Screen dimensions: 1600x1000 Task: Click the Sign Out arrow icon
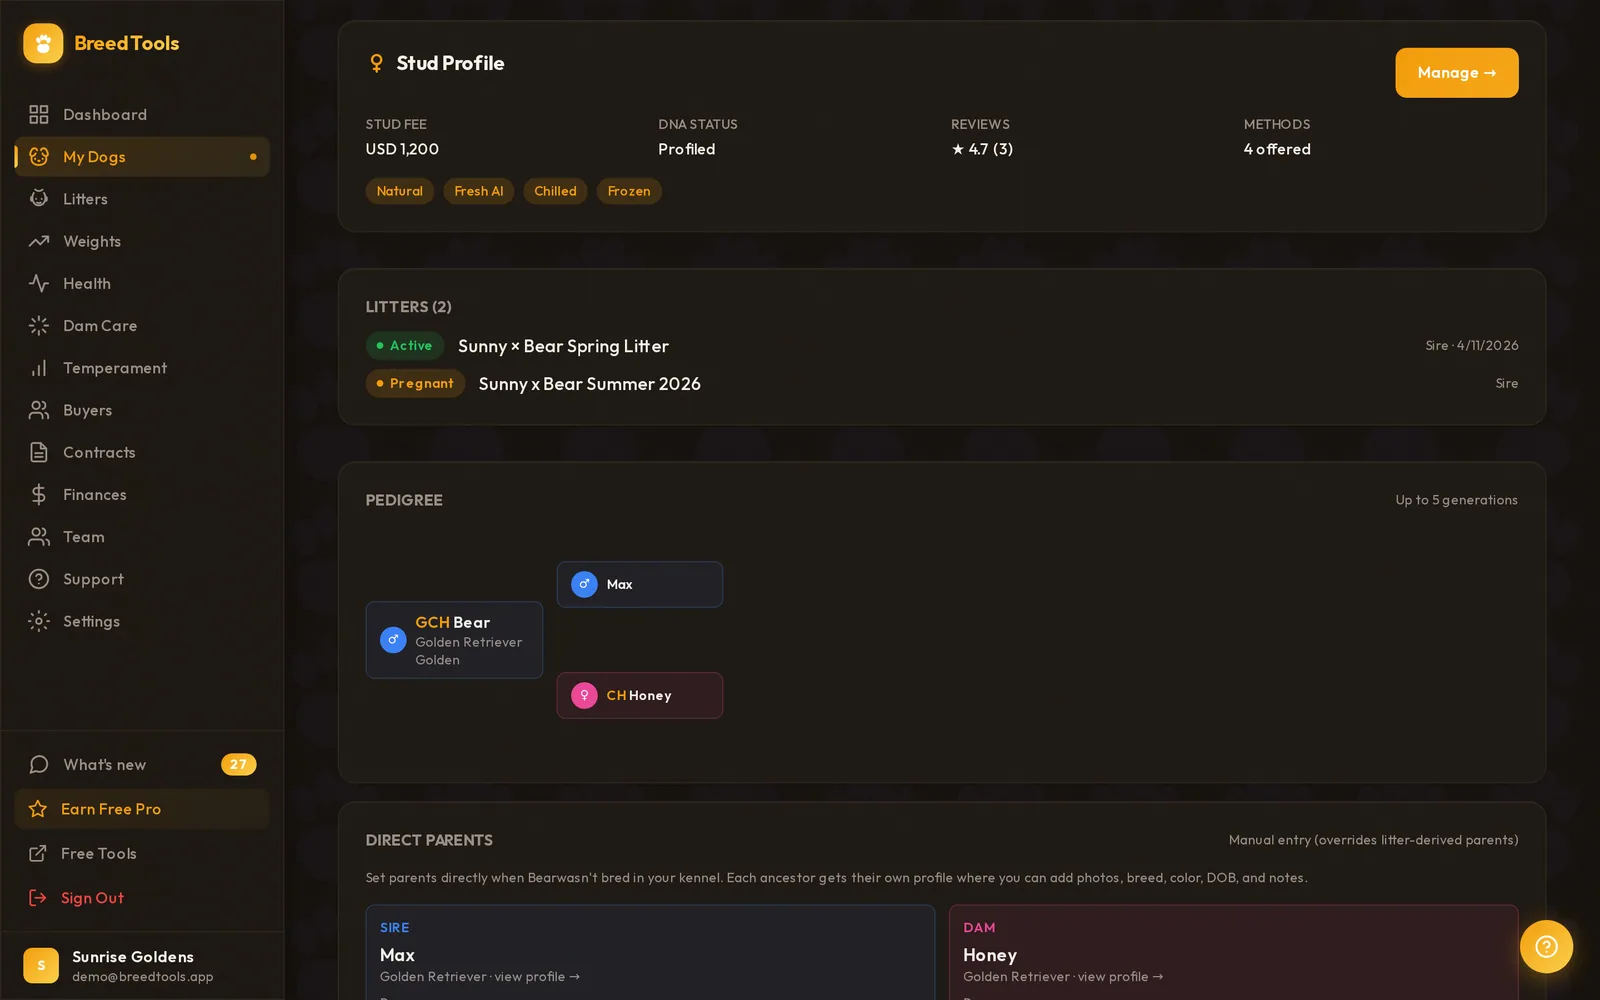(x=38, y=897)
